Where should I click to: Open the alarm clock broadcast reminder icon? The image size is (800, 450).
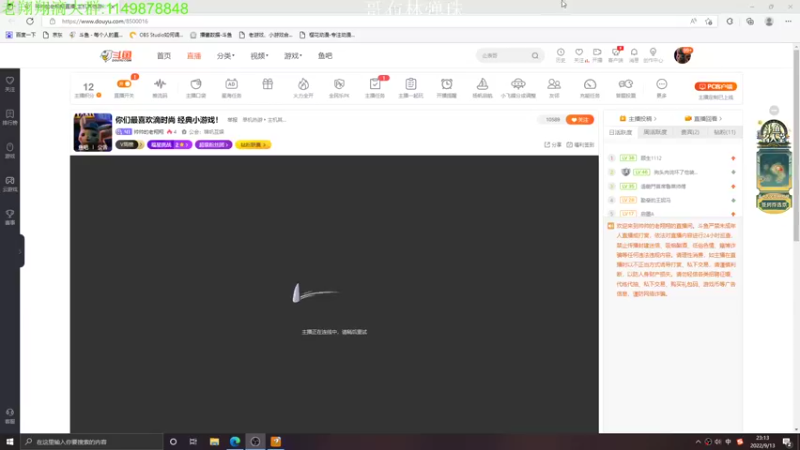446,84
